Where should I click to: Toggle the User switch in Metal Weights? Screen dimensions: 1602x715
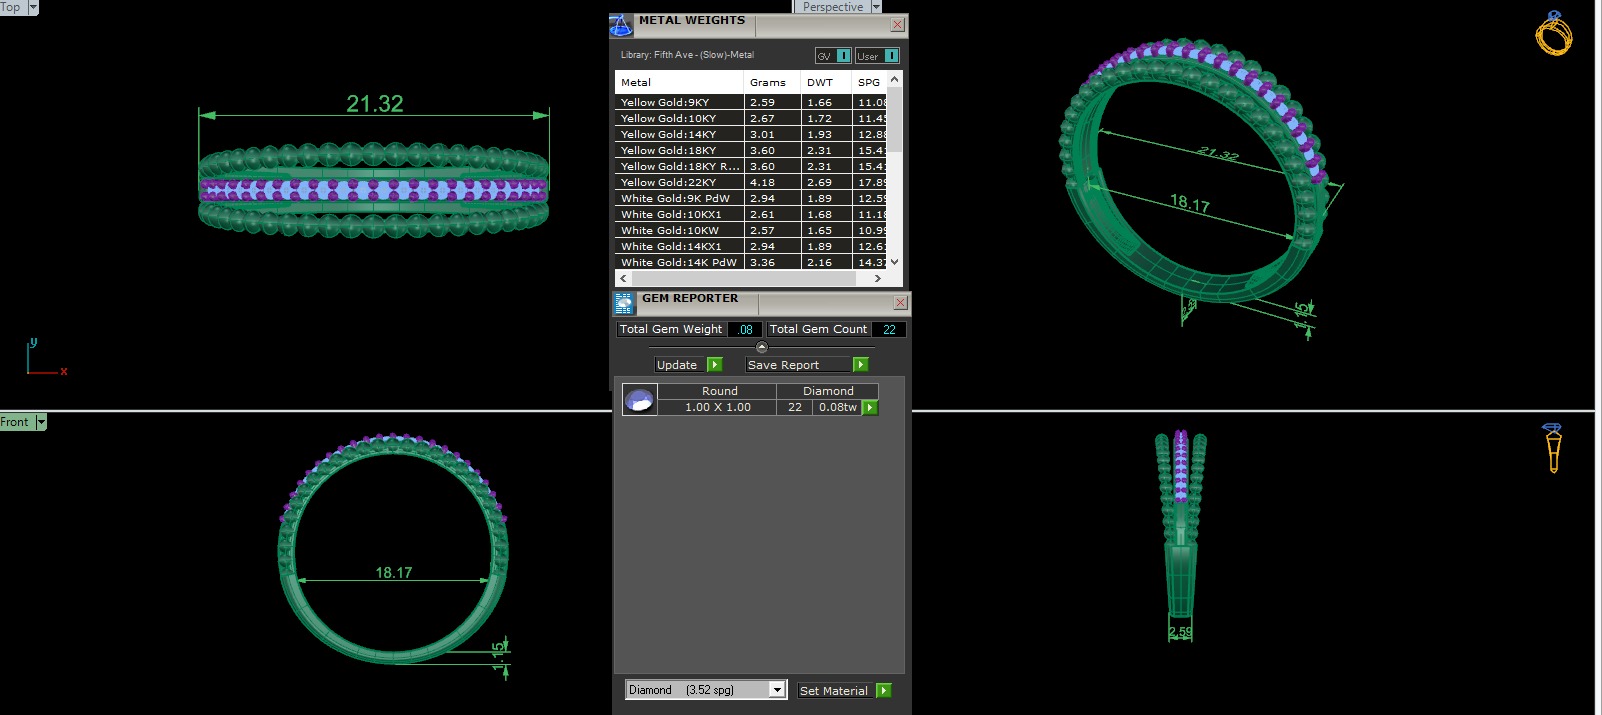click(877, 56)
